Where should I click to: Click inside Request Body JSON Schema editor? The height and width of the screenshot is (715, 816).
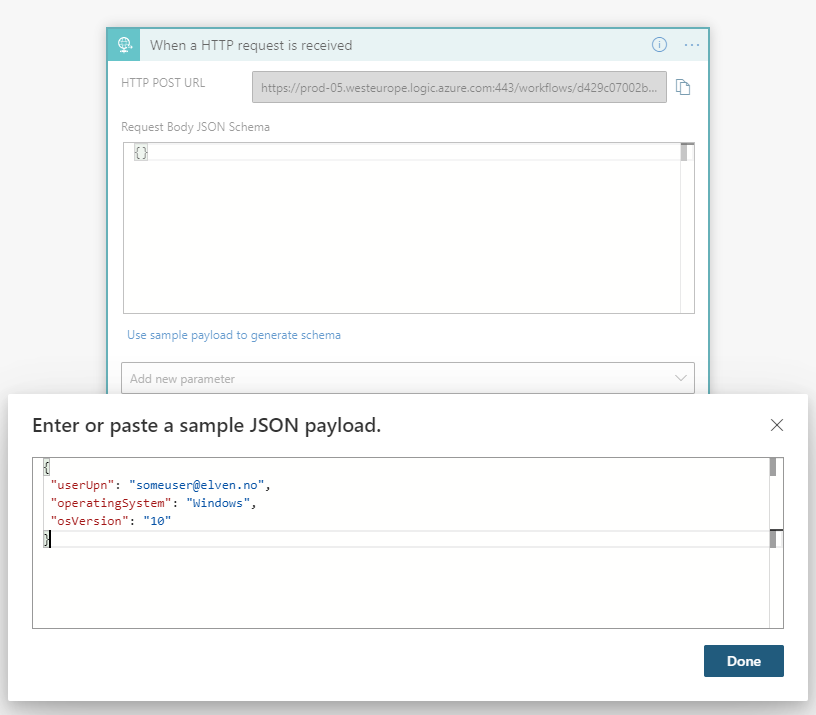pos(409,228)
